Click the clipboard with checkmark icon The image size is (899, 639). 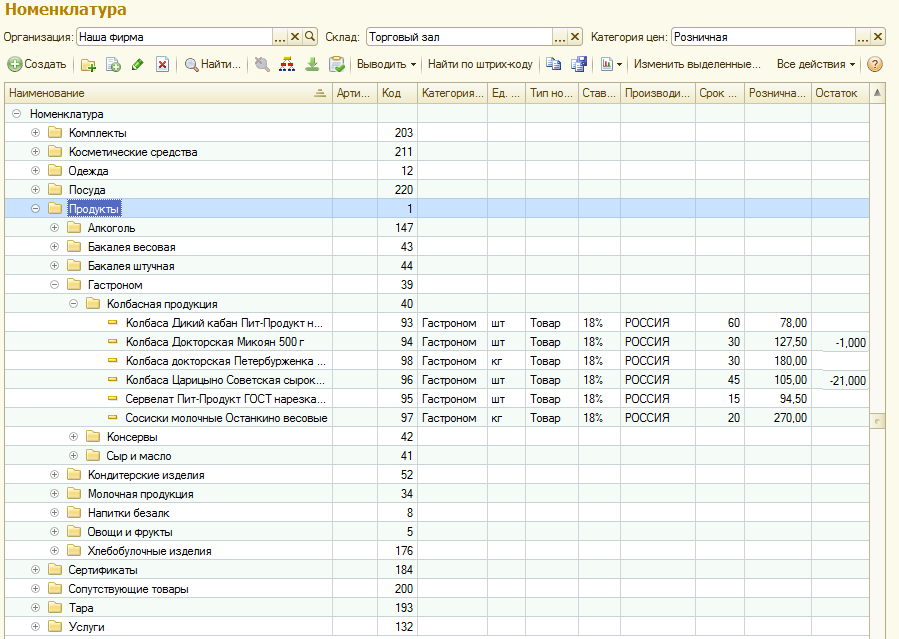pyautogui.click(x=337, y=64)
